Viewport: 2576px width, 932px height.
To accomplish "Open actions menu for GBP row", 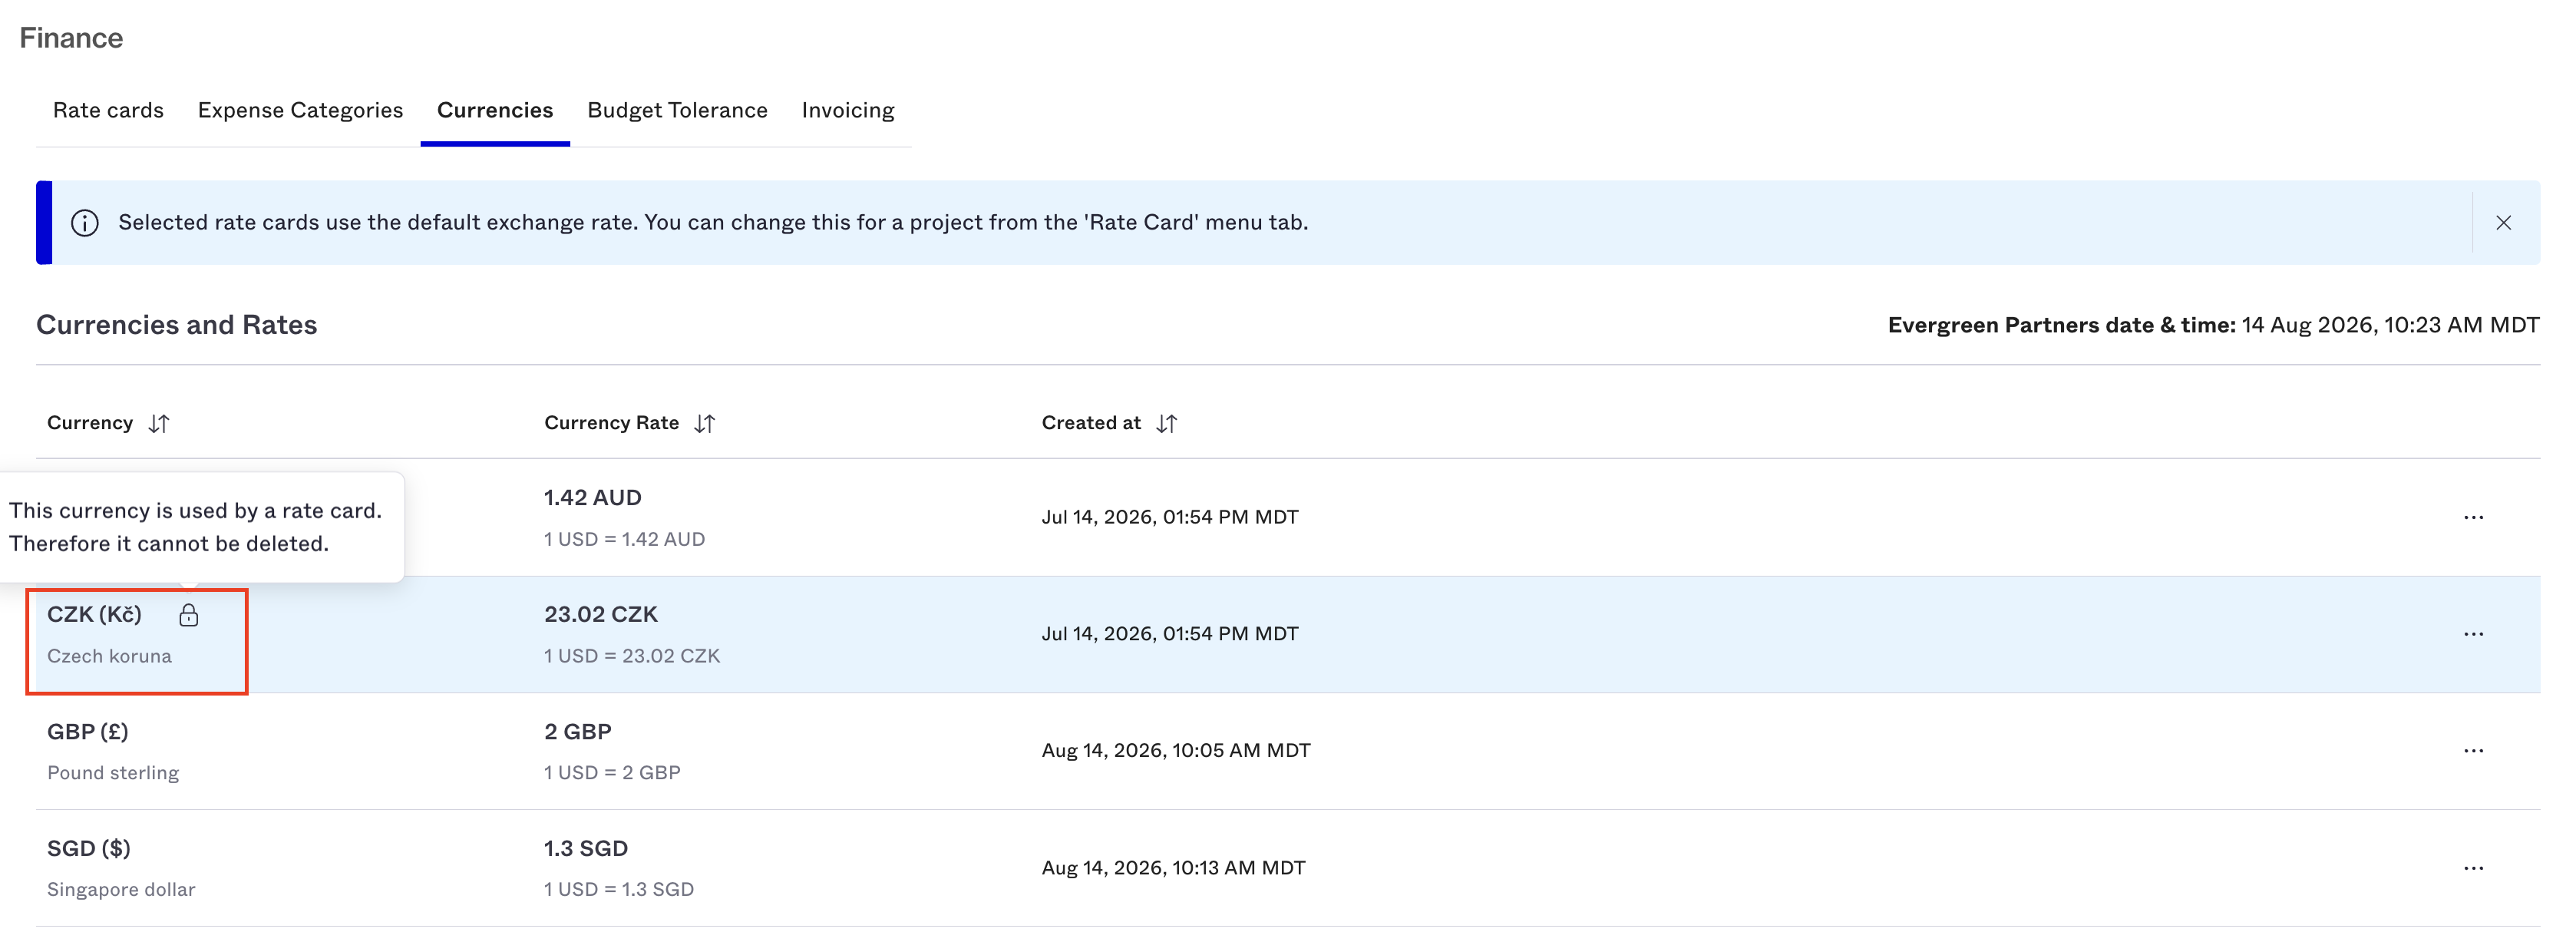I will coord(2473,751).
